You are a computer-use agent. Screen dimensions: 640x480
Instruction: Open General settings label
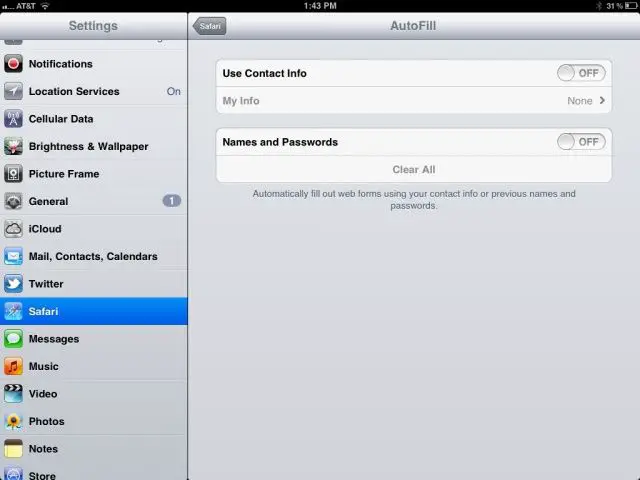point(48,201)
